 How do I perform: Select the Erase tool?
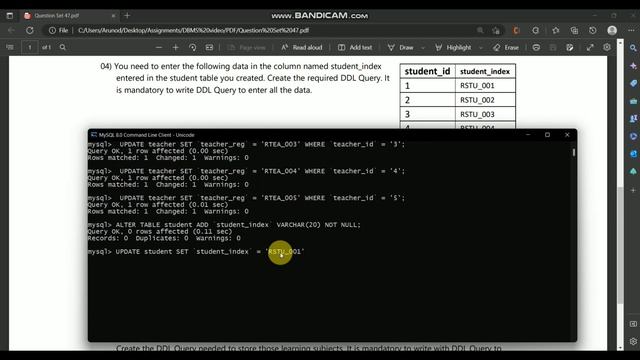(x=506, y=47)
